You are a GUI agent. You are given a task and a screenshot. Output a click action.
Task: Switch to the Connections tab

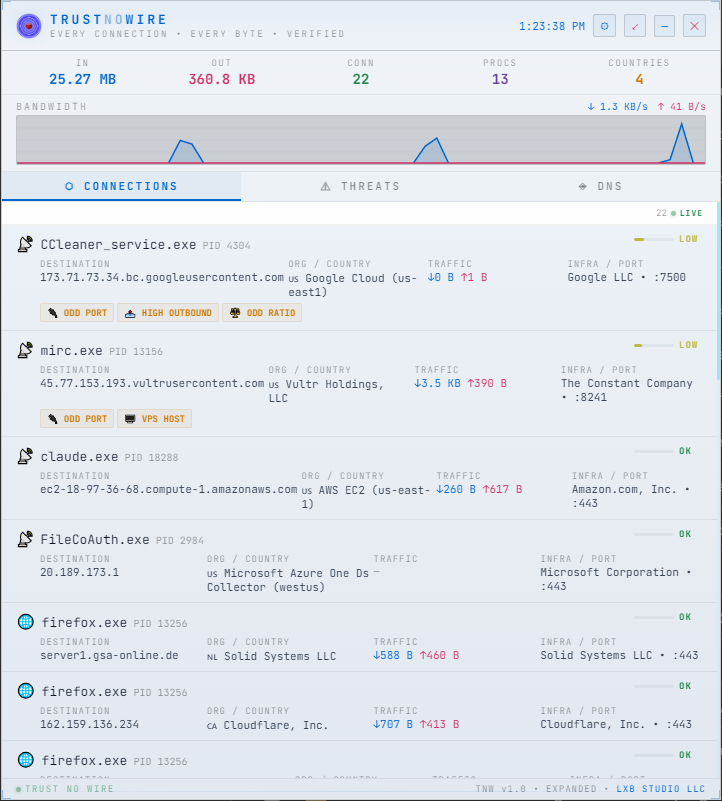(x=121, y=186)
